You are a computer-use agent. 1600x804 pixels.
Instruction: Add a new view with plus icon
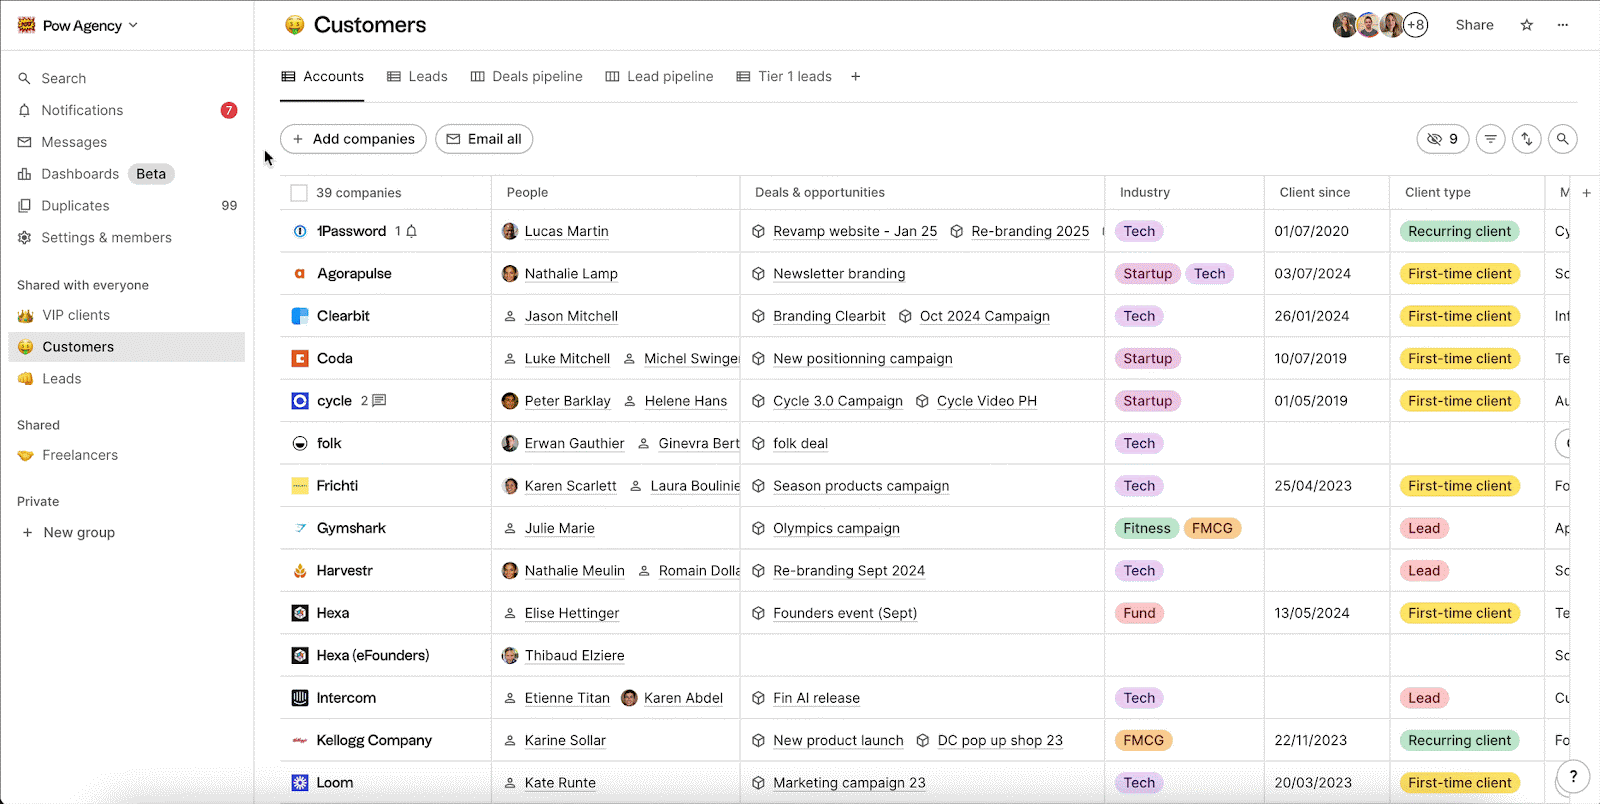click(x=855, y=76)
